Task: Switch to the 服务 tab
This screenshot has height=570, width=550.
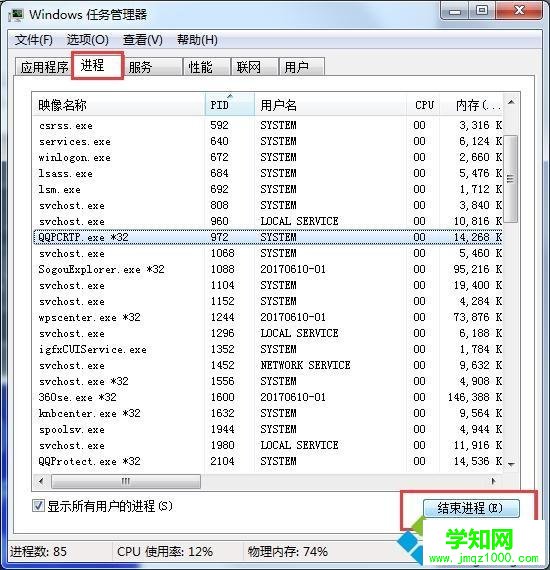Action: pyautogui.click(x=152, y=67)
